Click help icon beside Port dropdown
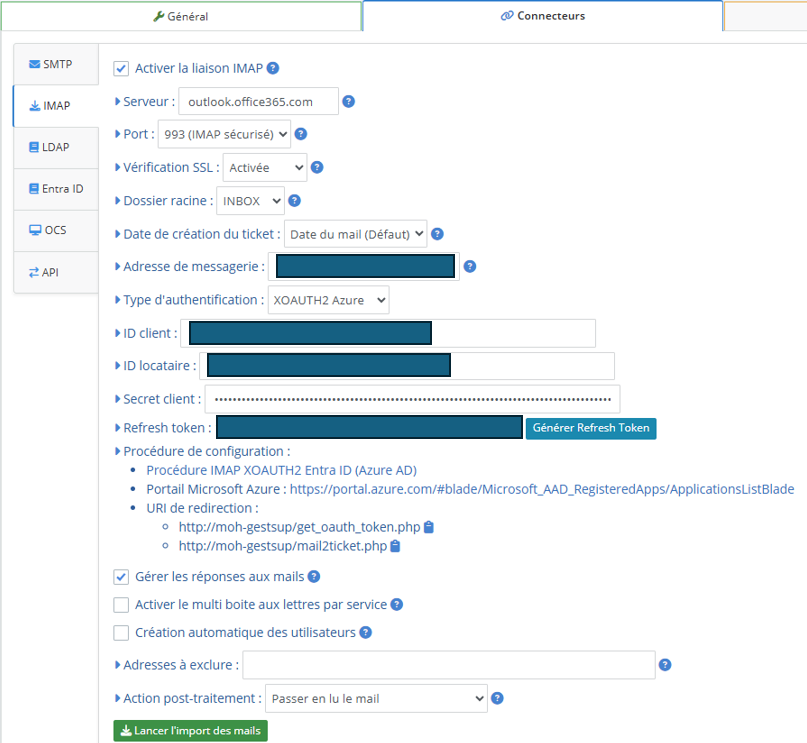The height and width of the screenshot is (743, 807). [x=300, y=134]
